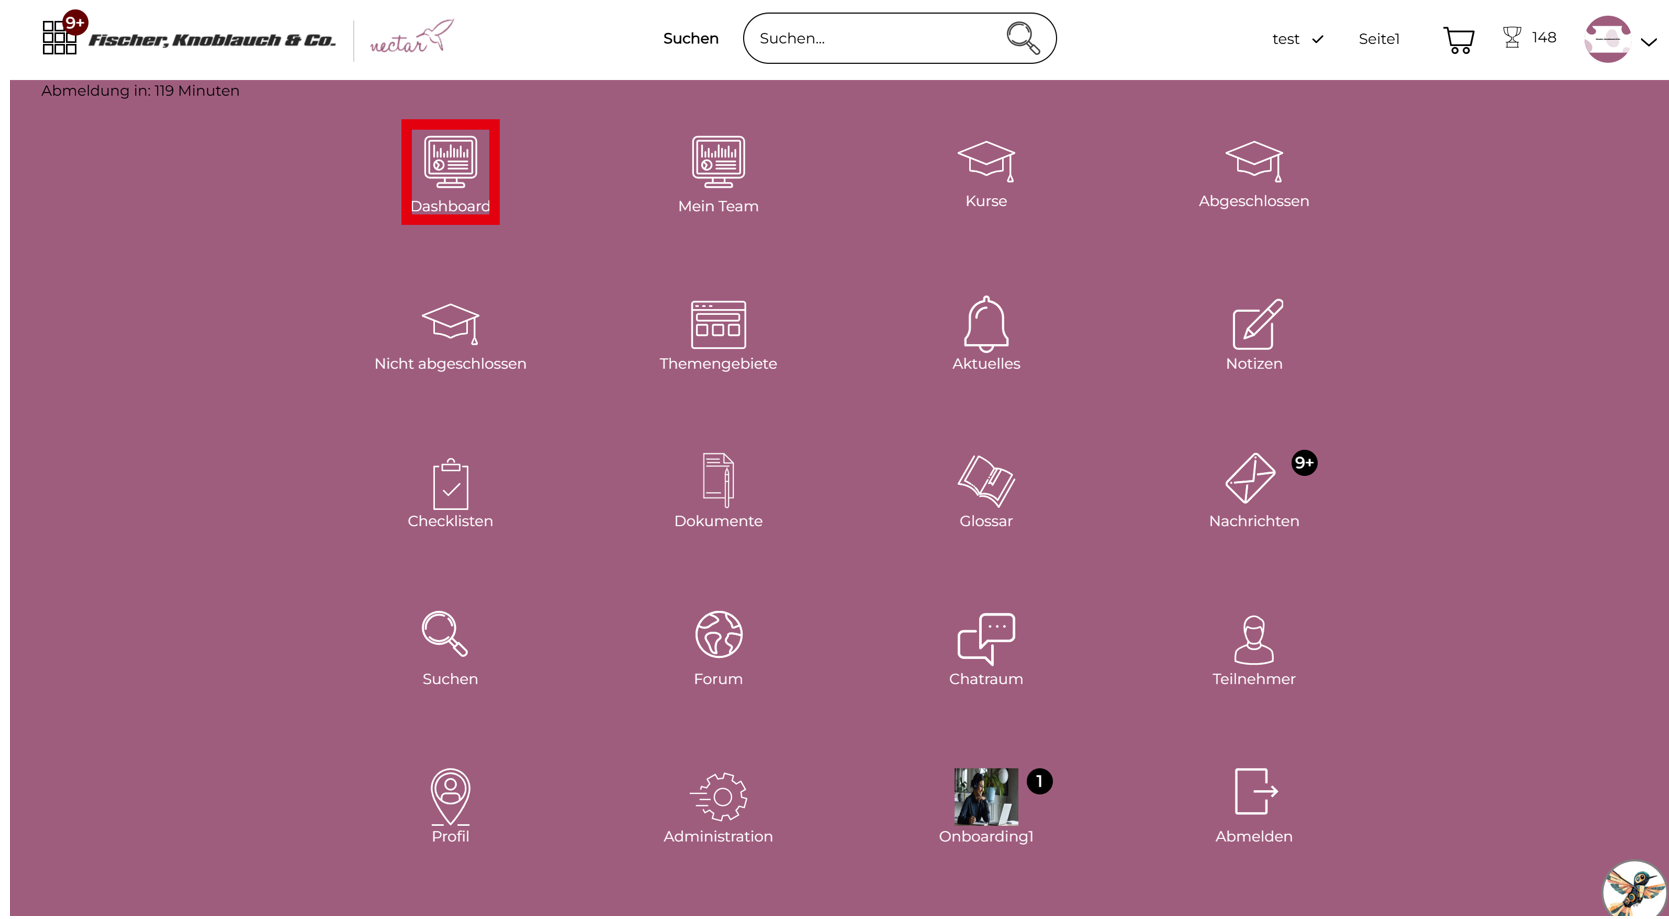Click the magnifier button in search bar
1669x919 pixels.
(x=1022, y=38)
